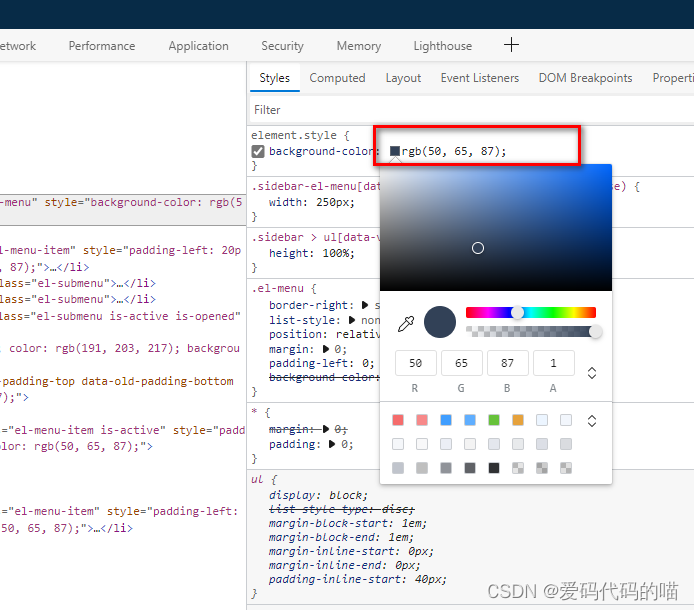Click the .el-menu selector text
The image size is (694, 610).
(278, 288)
